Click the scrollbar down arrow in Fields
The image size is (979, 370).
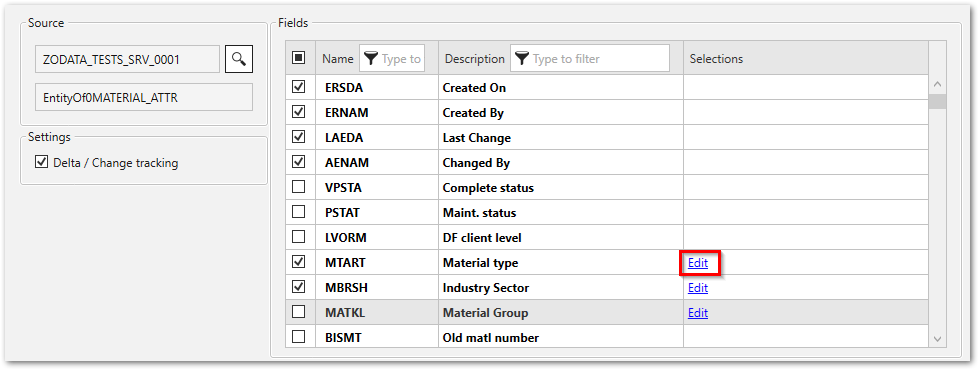(x=937, y=338)
